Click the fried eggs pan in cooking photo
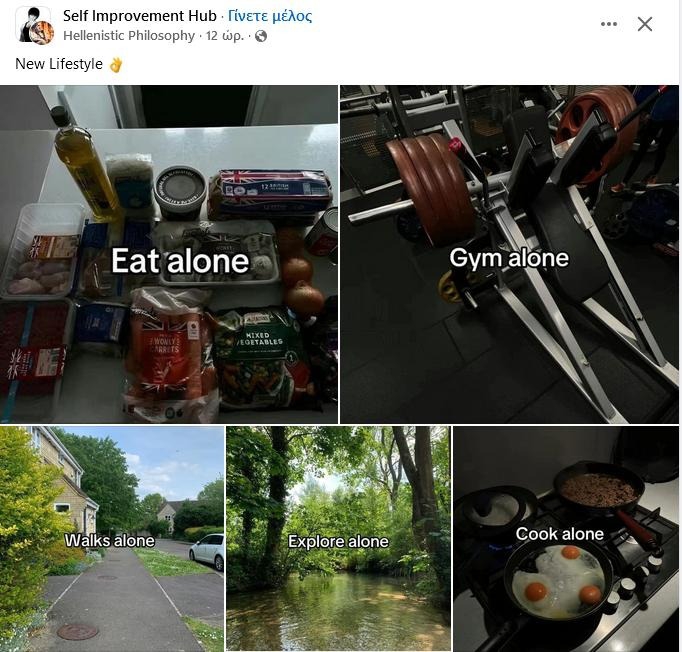Viewport: 682px width, 652px height. 558,581
